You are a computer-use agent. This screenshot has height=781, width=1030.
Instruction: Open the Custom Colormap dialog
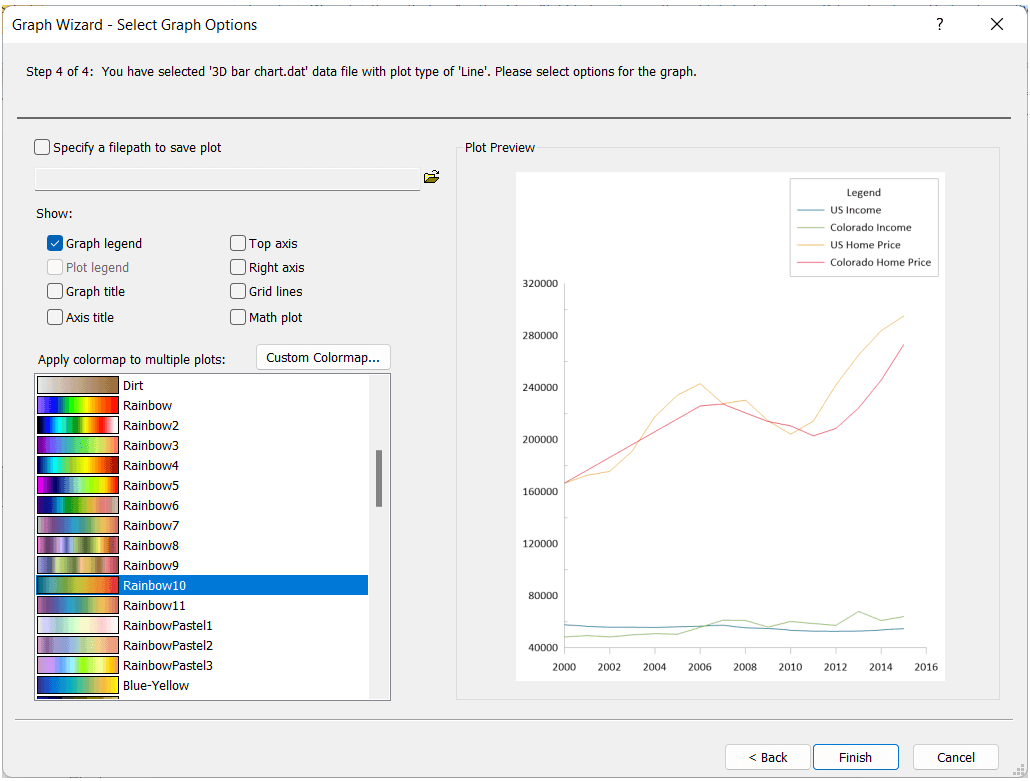tap(323, 357)
